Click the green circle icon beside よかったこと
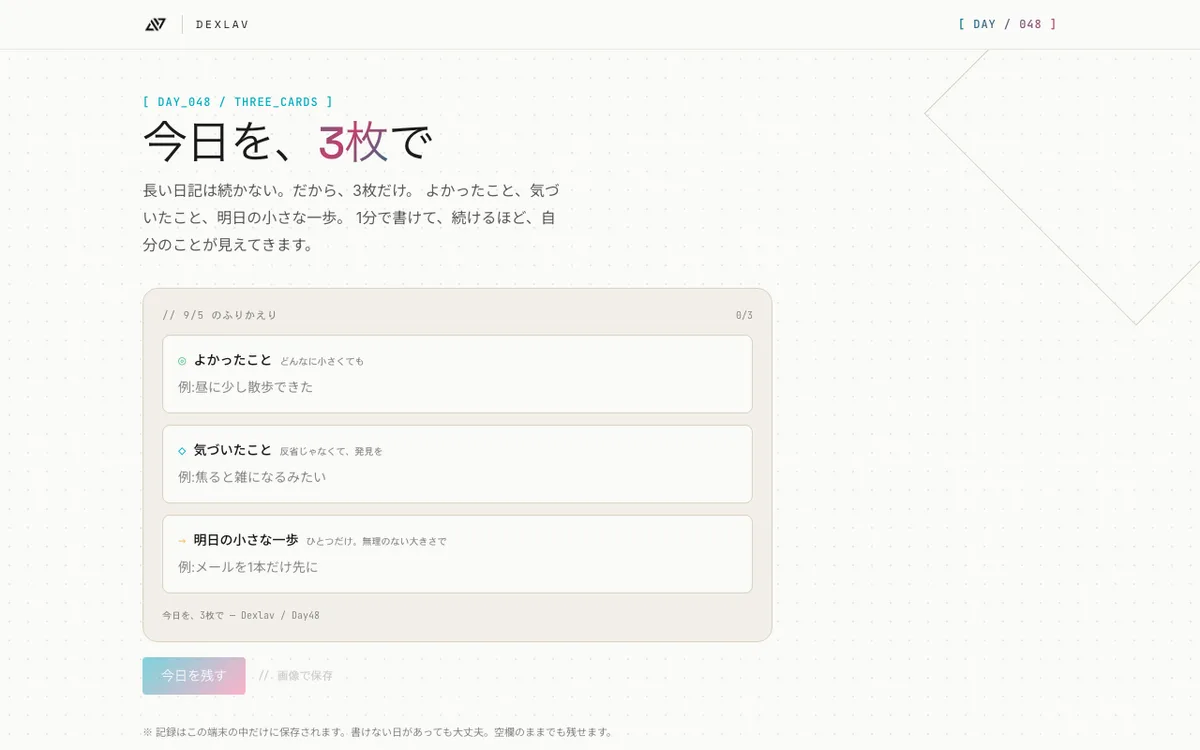1200x750 pixels. tap(182, 361)
